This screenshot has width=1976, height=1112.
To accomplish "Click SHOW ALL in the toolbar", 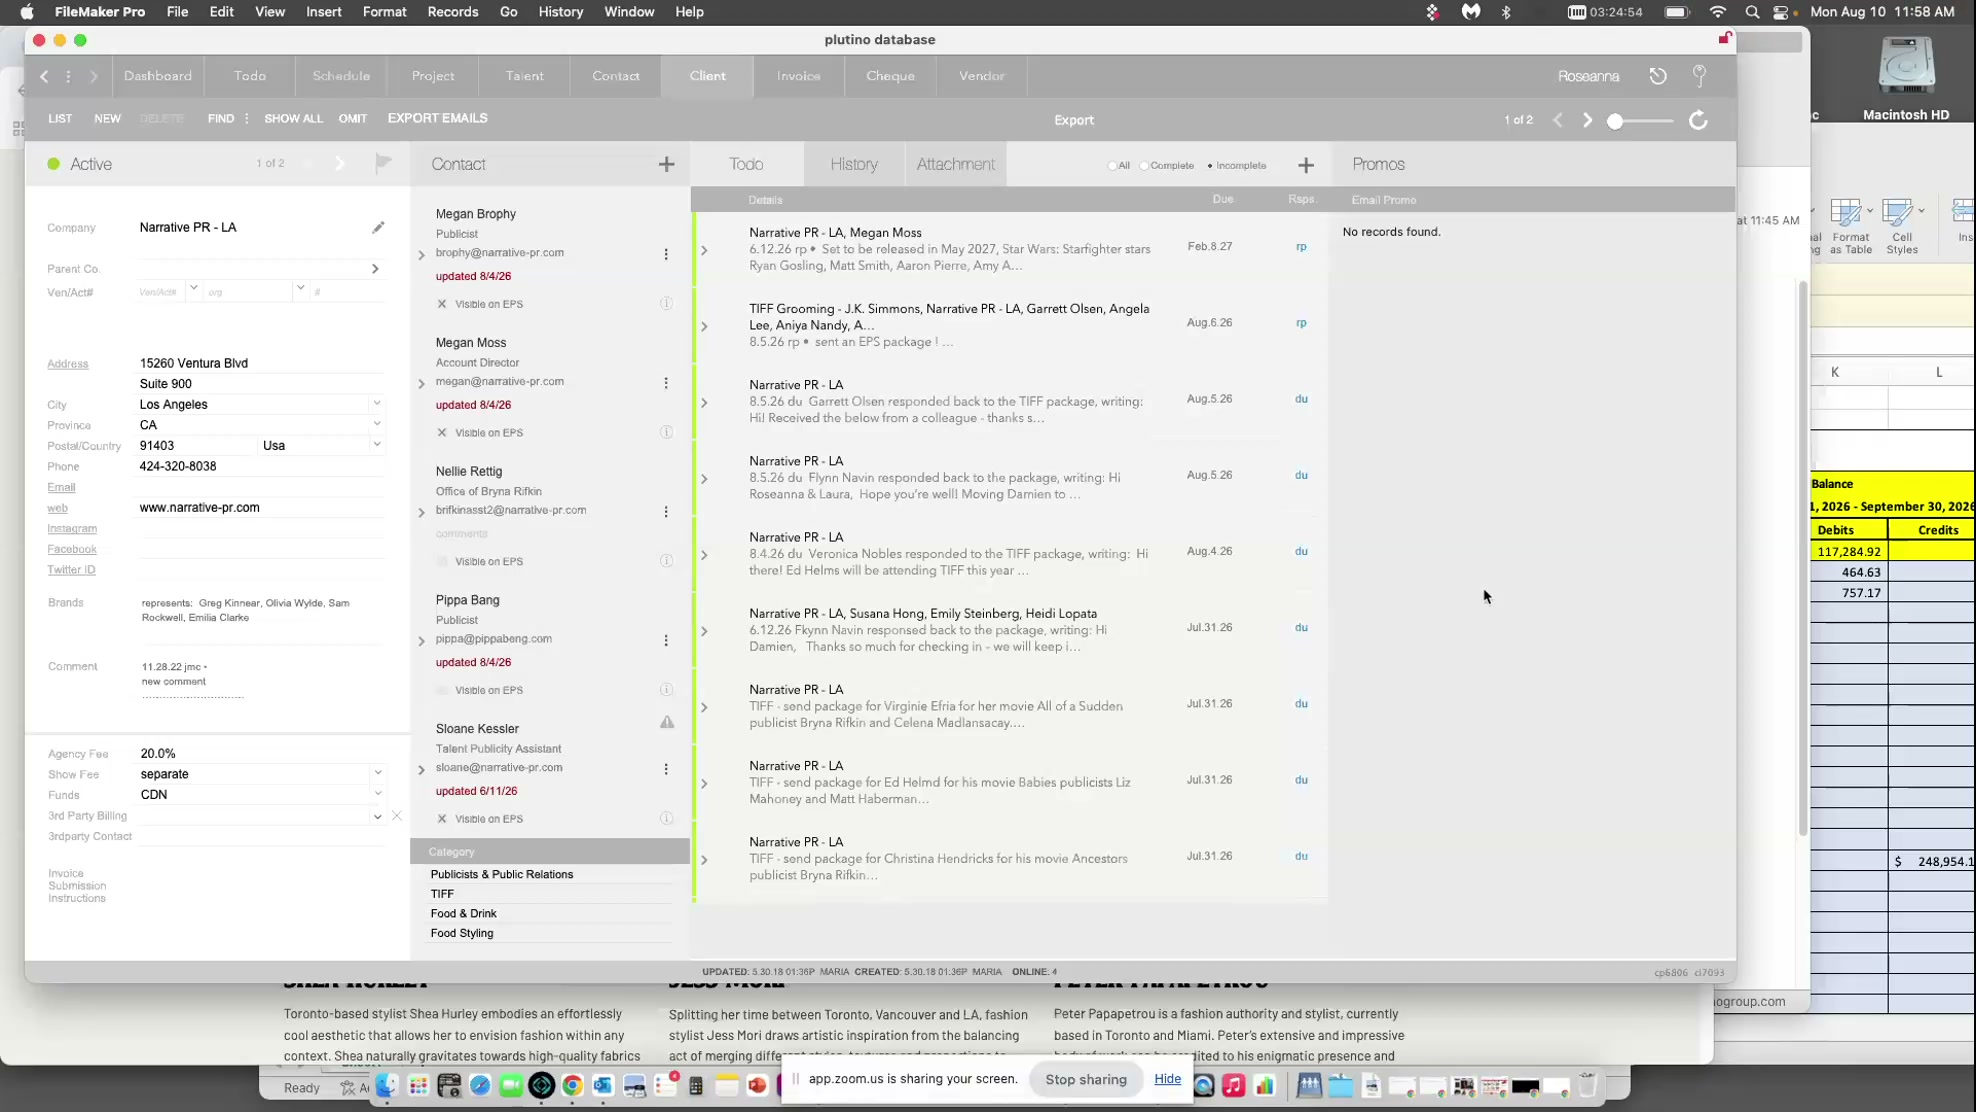I will [293, 119].
